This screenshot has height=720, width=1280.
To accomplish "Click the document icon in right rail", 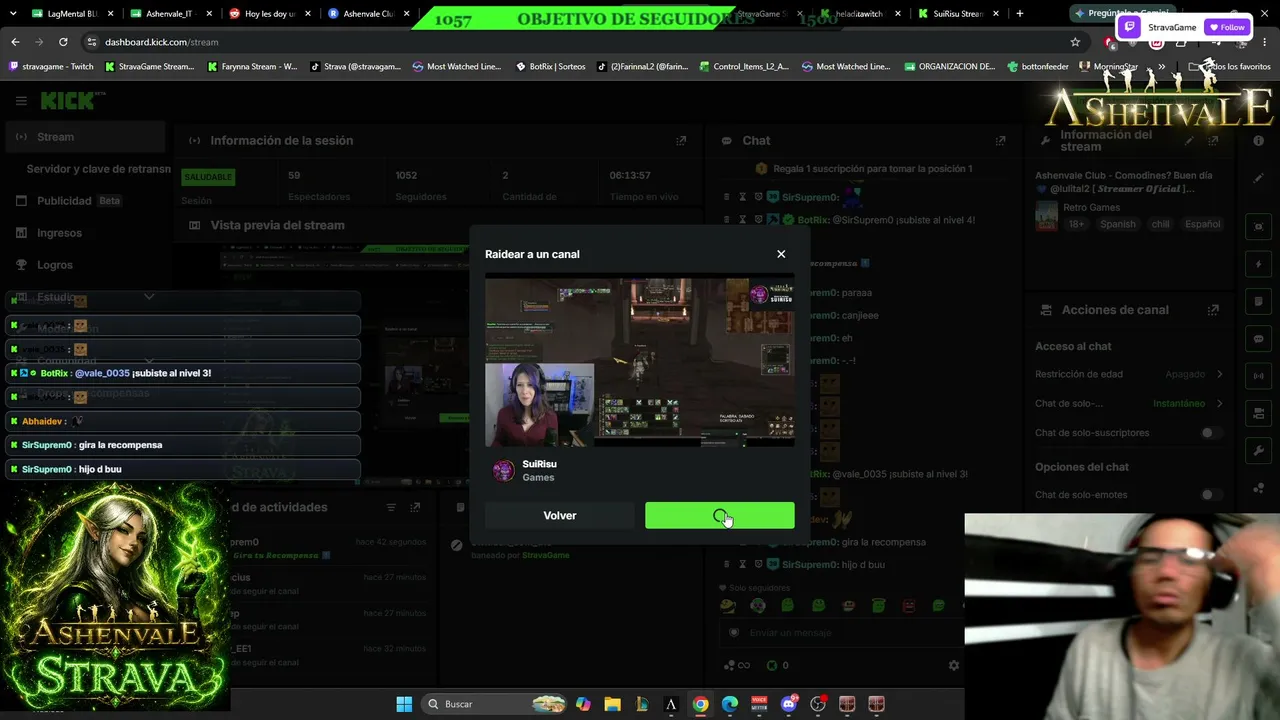I will click(1258, 302).
